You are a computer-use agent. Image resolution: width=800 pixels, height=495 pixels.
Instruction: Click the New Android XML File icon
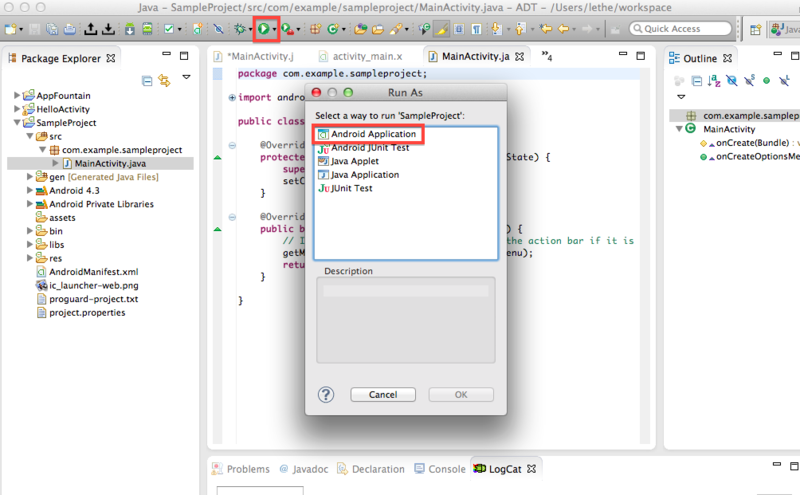pos(197,29)
